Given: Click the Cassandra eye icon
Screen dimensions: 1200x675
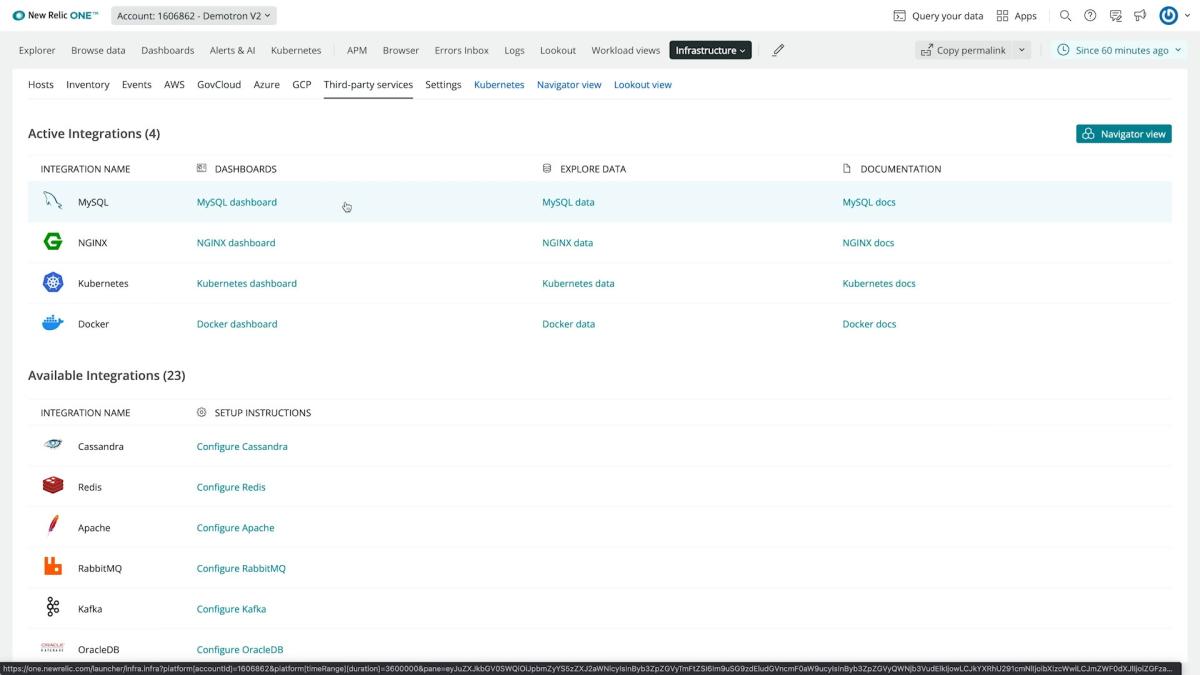Looking at the screenshot, I should click(53, 446).
